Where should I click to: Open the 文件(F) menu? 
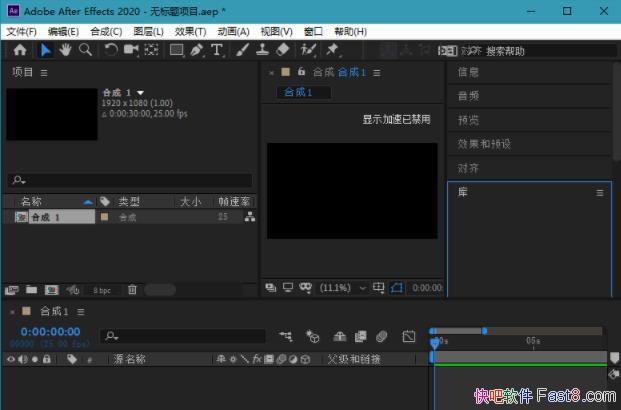[21, 32]
